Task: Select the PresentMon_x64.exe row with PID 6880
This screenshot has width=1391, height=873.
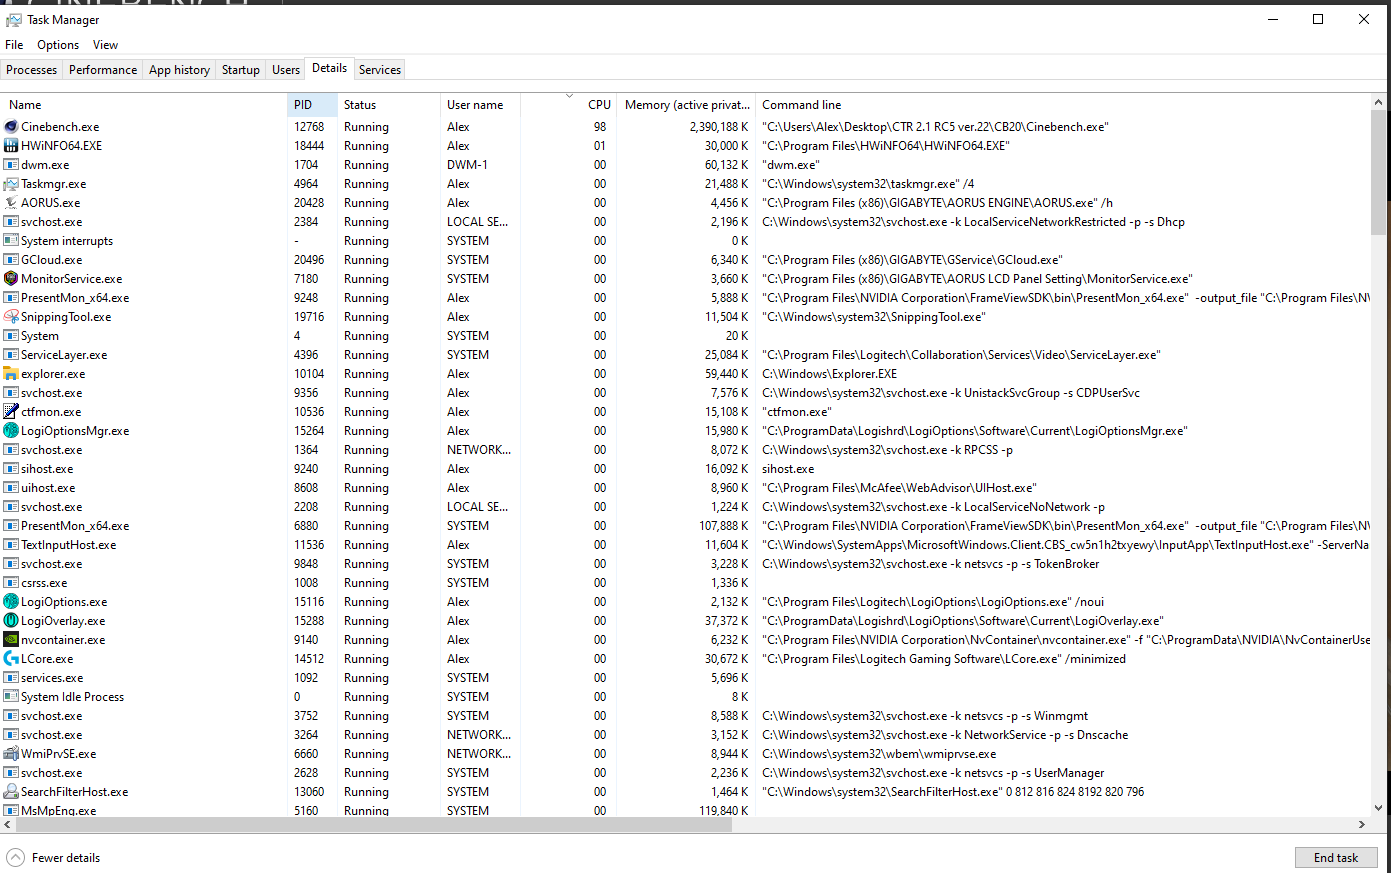Action: click(x=686, y=526)
